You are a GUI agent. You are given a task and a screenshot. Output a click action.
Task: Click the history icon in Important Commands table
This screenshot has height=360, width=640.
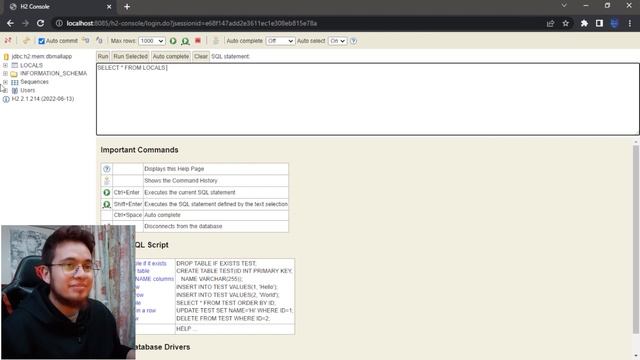pyautogui.click(x=107, y=180)
